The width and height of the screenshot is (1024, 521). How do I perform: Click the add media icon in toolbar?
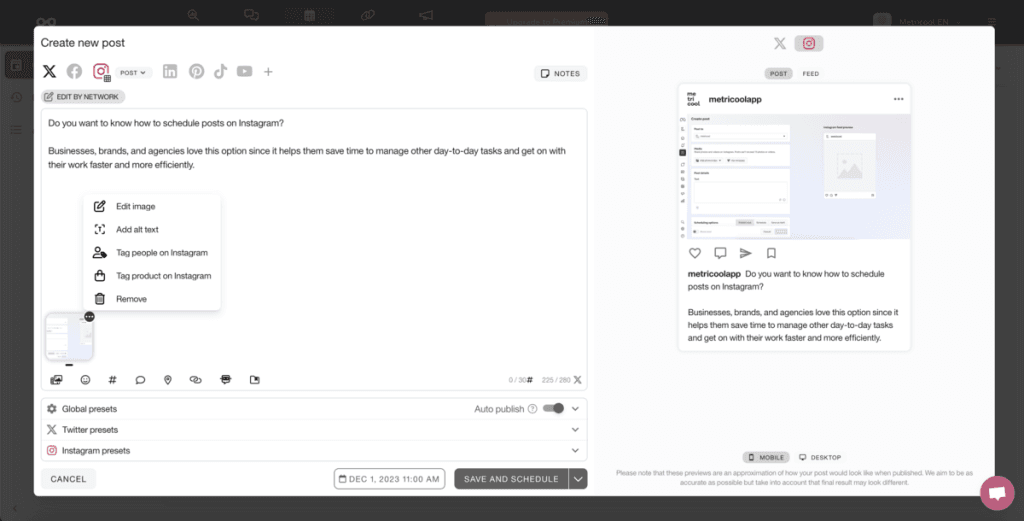[57, 380]
